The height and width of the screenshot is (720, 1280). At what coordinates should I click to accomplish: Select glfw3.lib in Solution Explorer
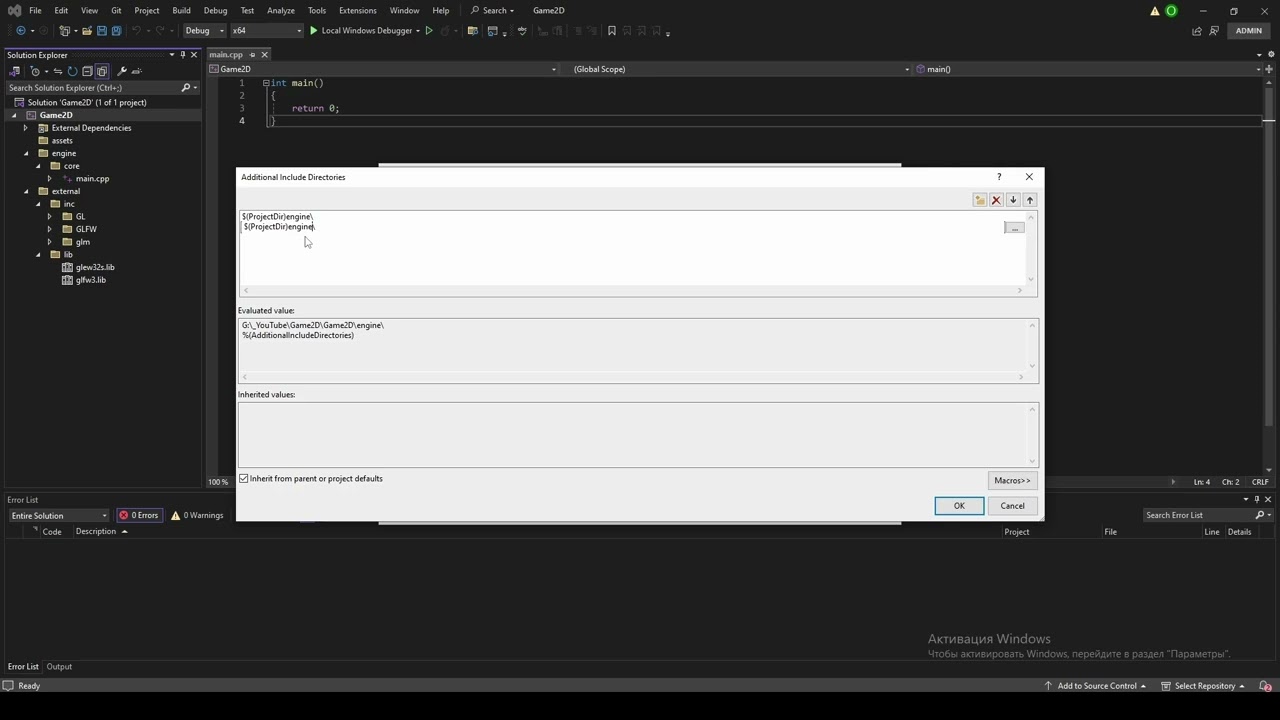[91, 280]
